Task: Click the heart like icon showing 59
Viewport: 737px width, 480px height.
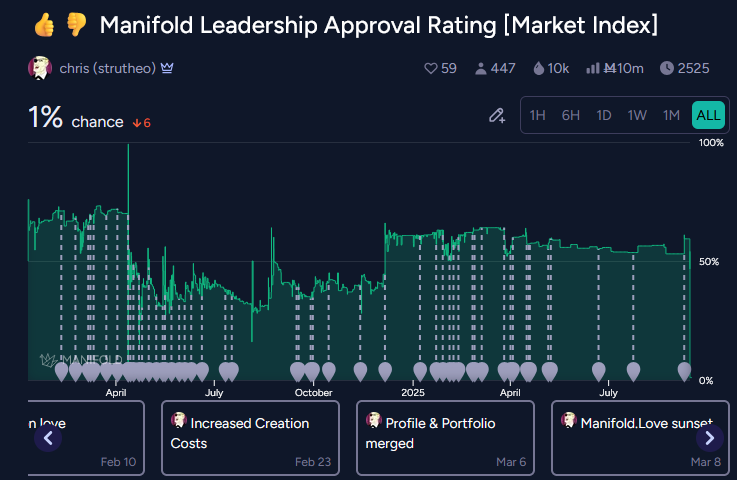Action: 431,69
